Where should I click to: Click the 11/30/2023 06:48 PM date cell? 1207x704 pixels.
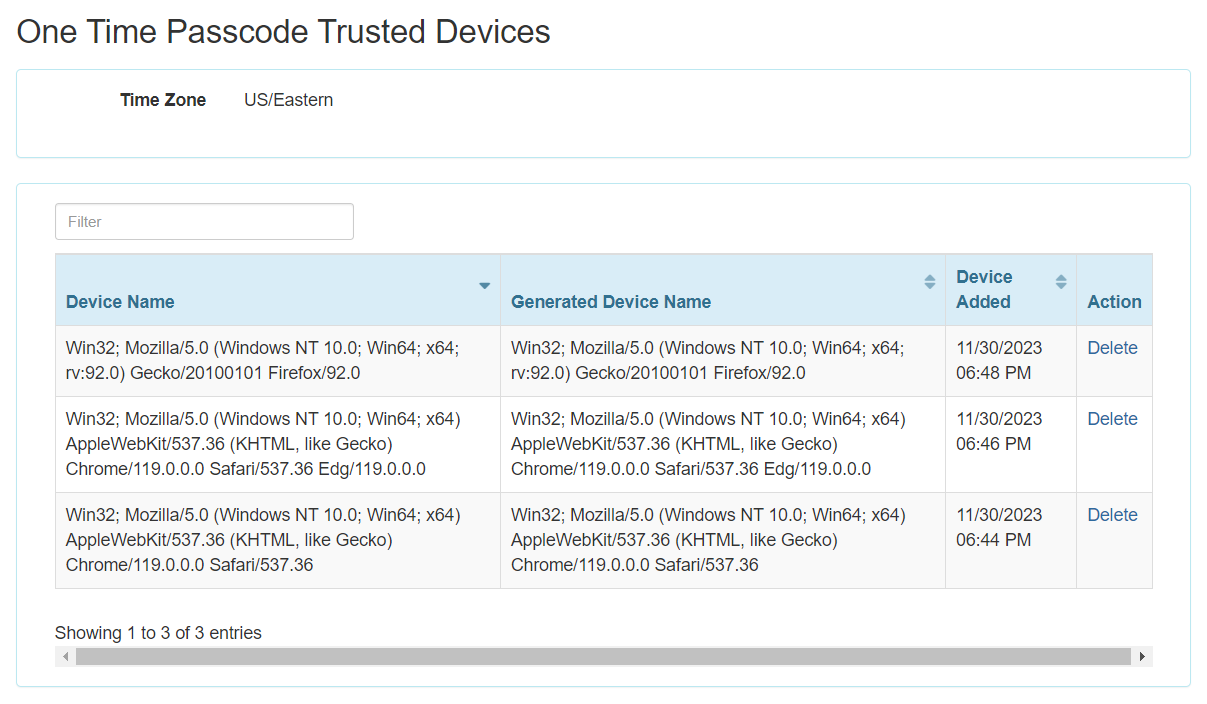click(x=1011, y=361)
